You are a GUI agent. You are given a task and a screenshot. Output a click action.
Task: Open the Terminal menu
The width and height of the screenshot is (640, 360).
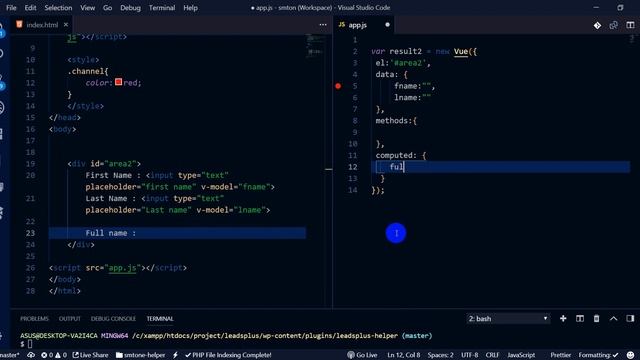[x=162, y=8]
